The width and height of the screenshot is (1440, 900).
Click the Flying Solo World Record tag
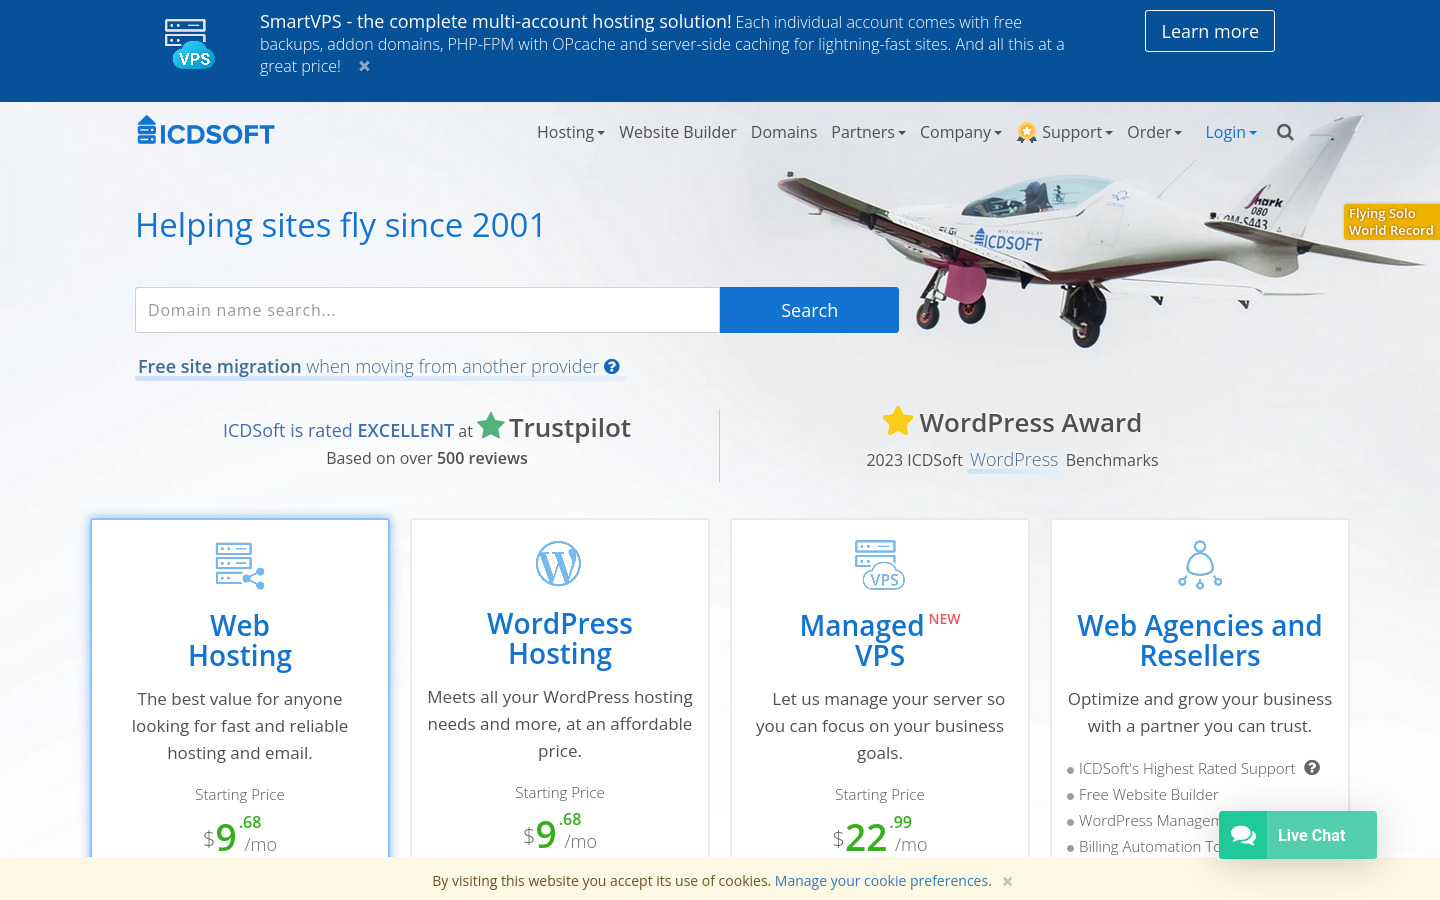click(1391, 222)
